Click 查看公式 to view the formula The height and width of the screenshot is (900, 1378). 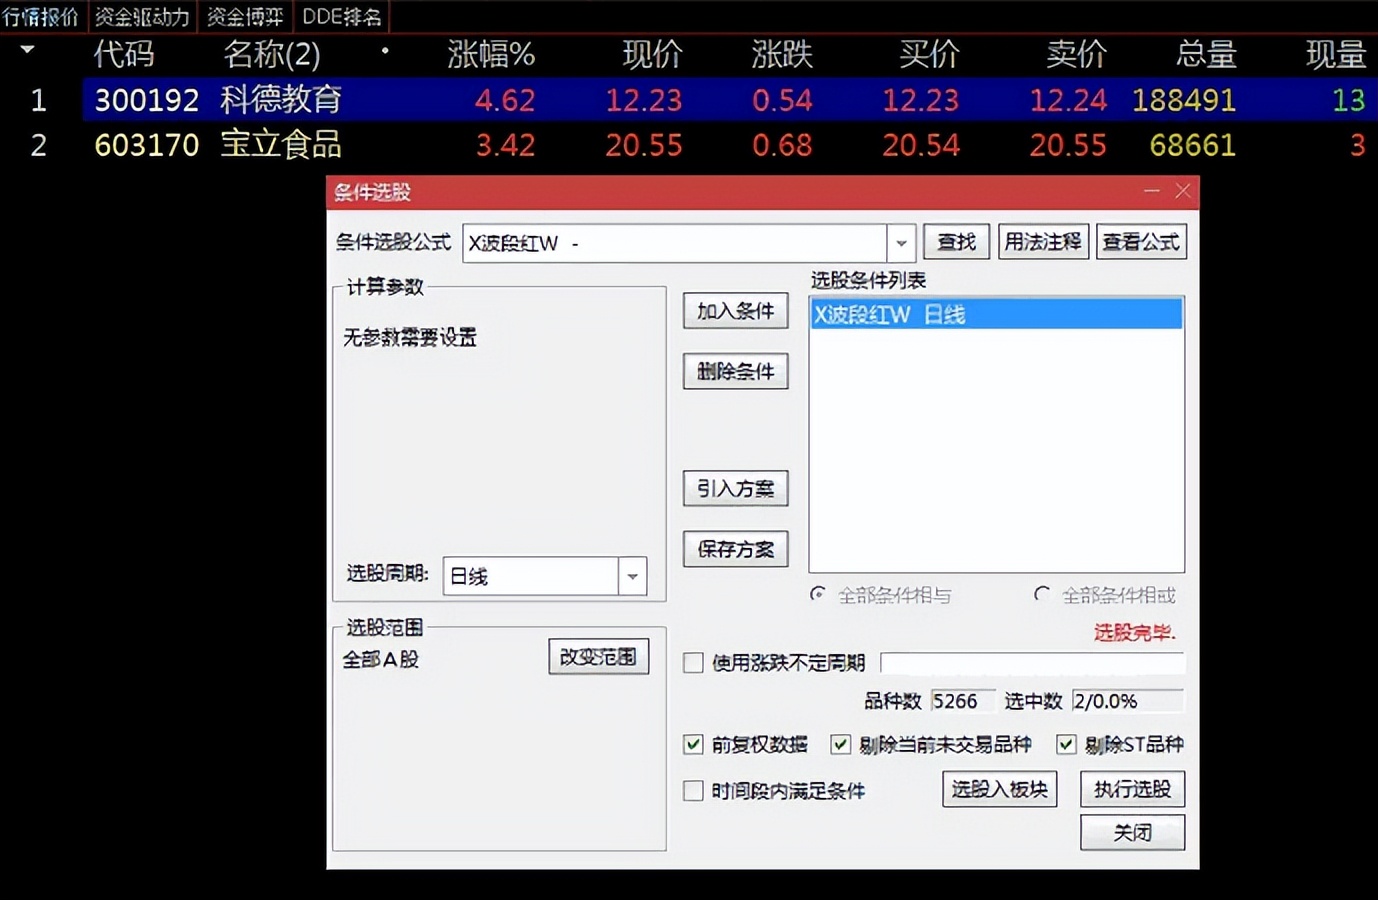click(1141, 241)
